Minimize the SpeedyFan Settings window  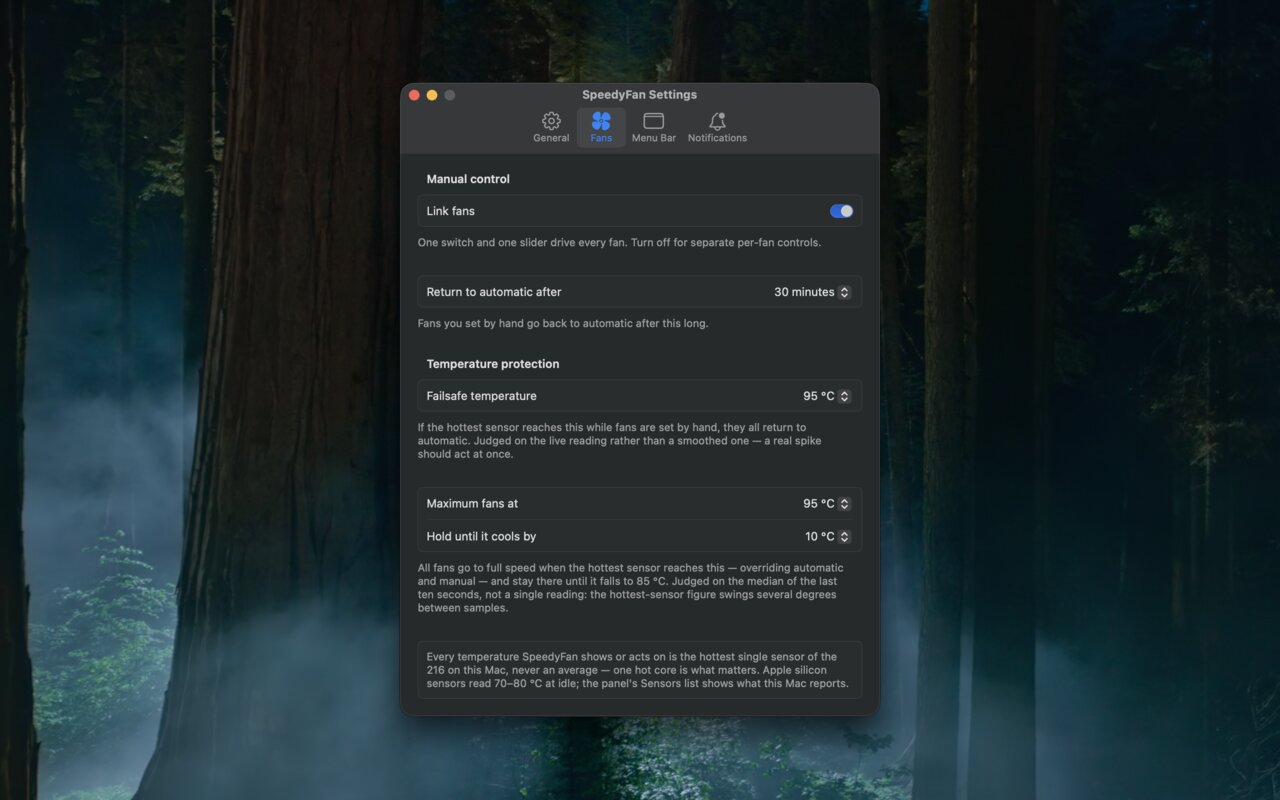(432, 95)
